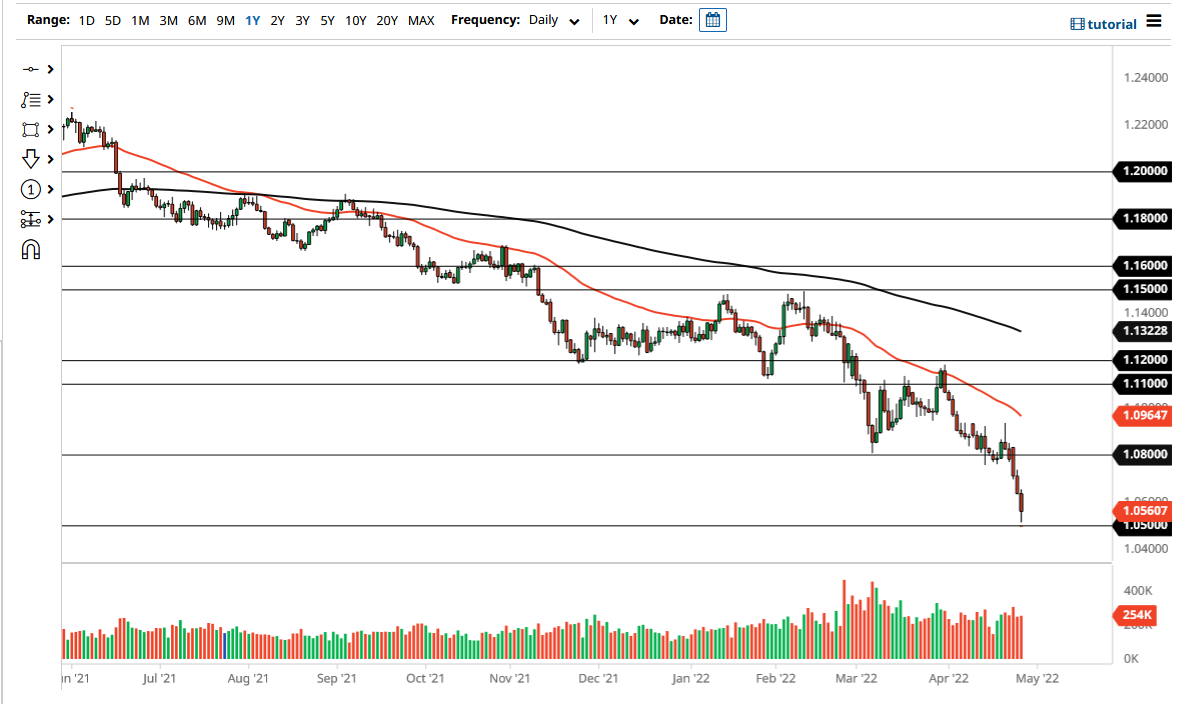
Task: Select the 1M range tab
Action: pos(139,20)
